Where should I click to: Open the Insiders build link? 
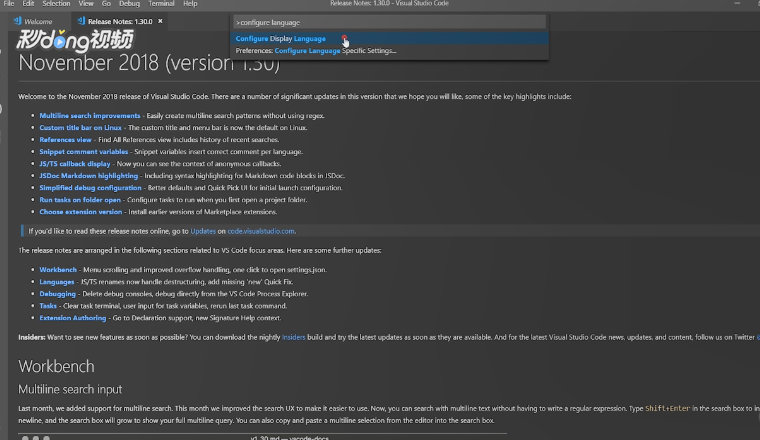294,337
